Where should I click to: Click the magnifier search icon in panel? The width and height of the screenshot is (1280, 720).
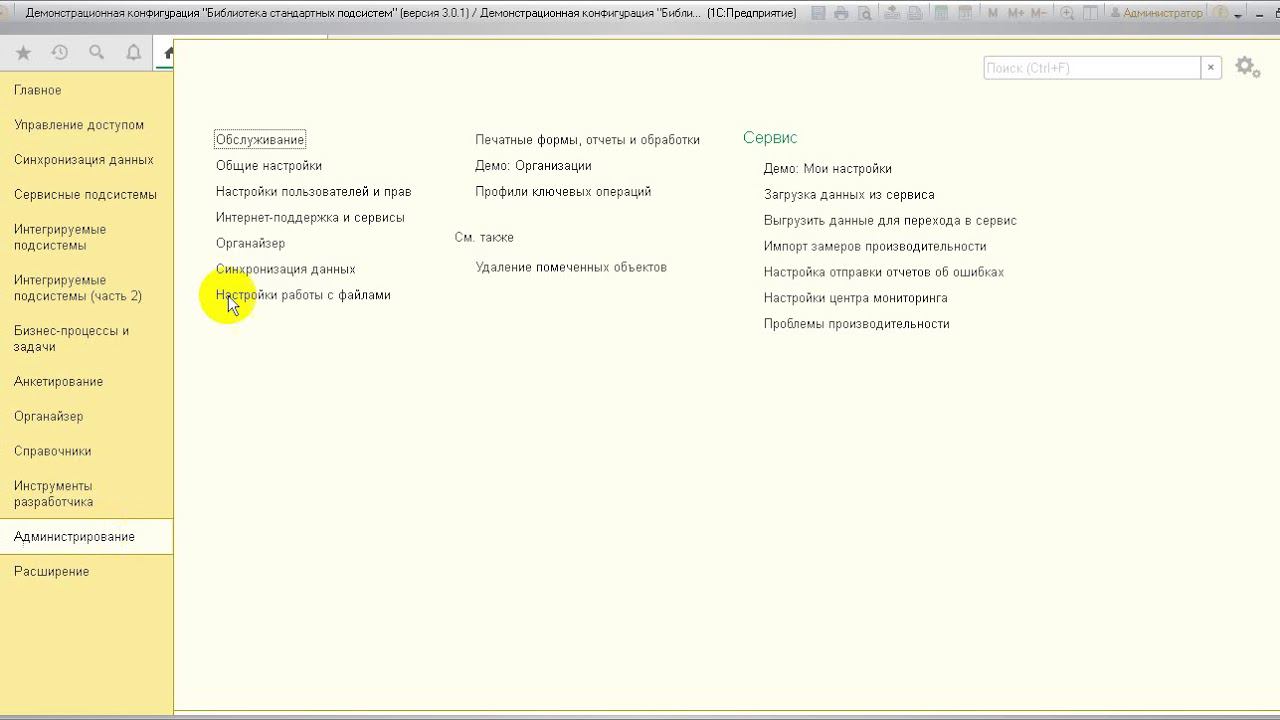(x=97, y=53)
